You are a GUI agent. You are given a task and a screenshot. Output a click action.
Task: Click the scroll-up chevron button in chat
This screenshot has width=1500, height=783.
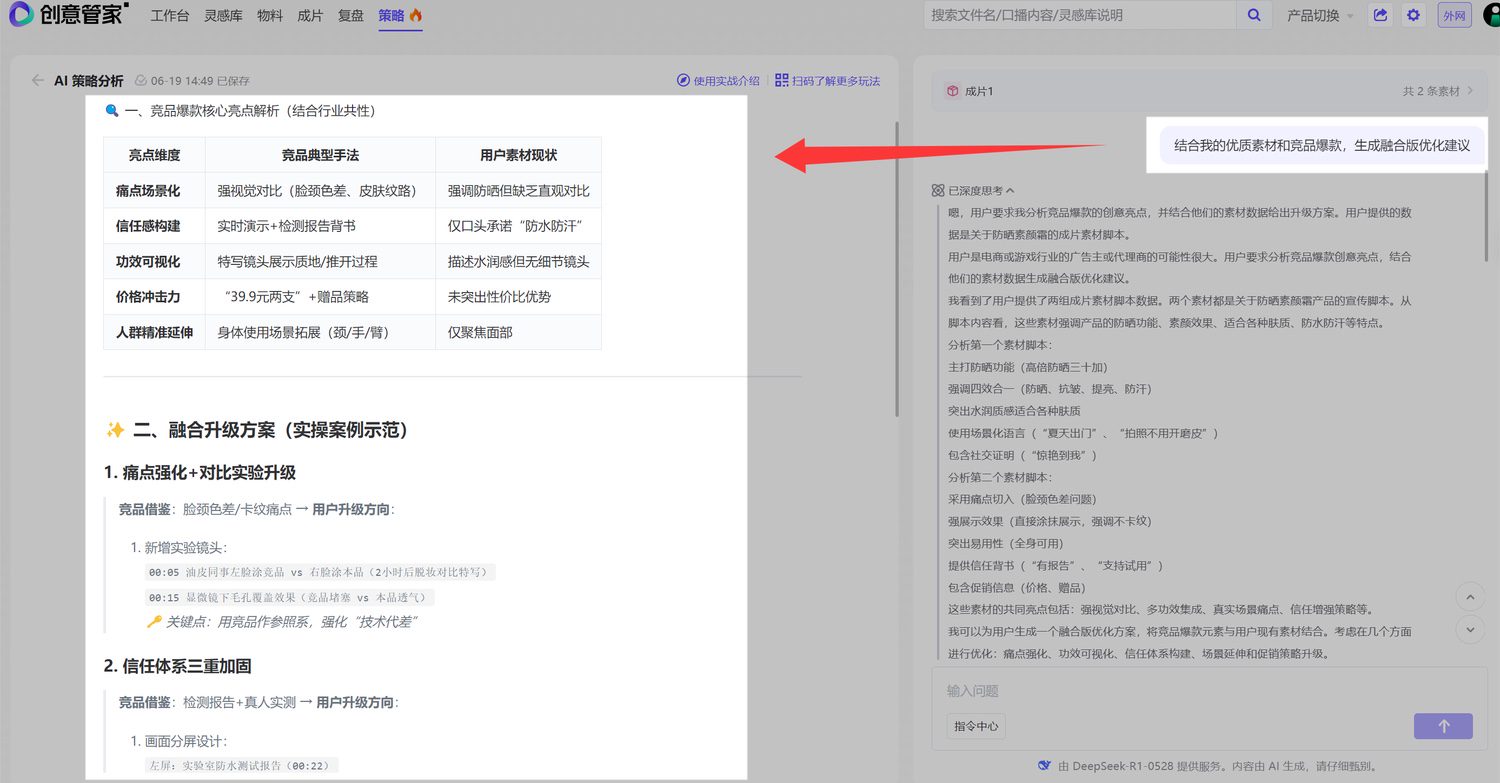tap(1470, 598)
